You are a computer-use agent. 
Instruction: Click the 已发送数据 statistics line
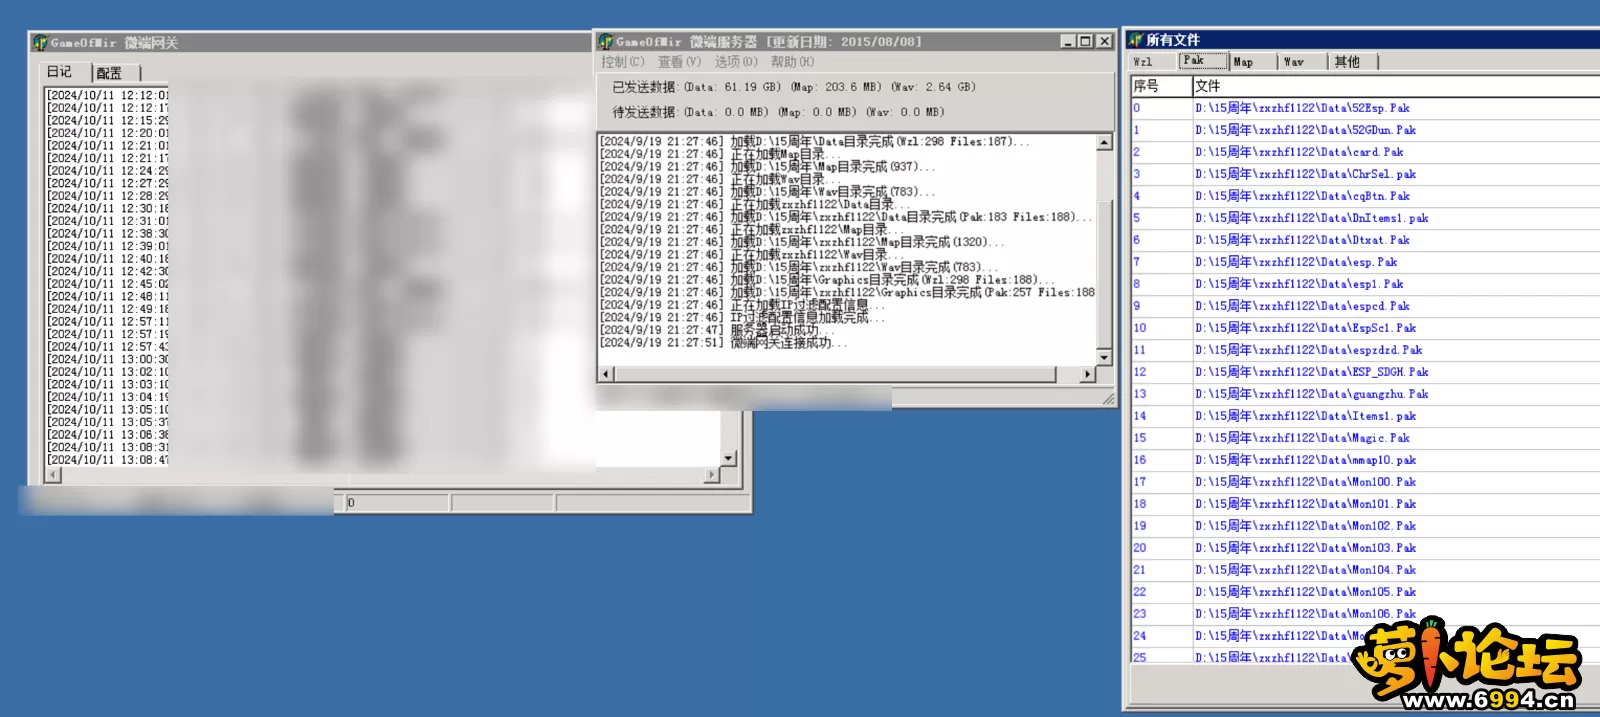(x=794, y=87)
